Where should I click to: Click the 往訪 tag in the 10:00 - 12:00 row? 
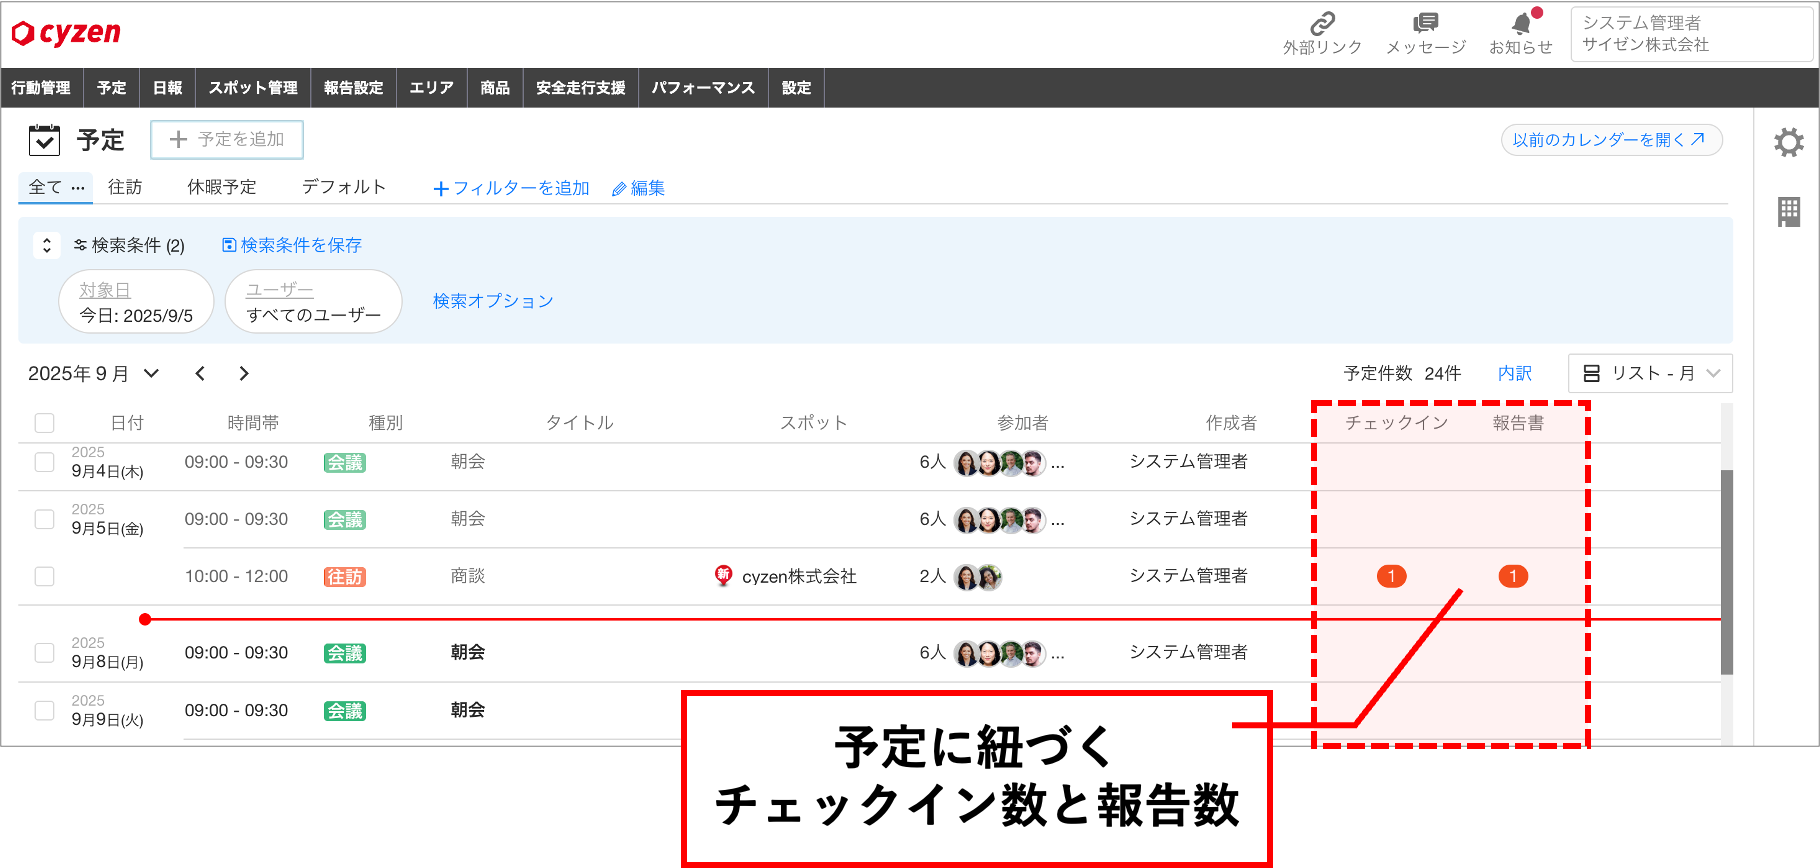345,577
